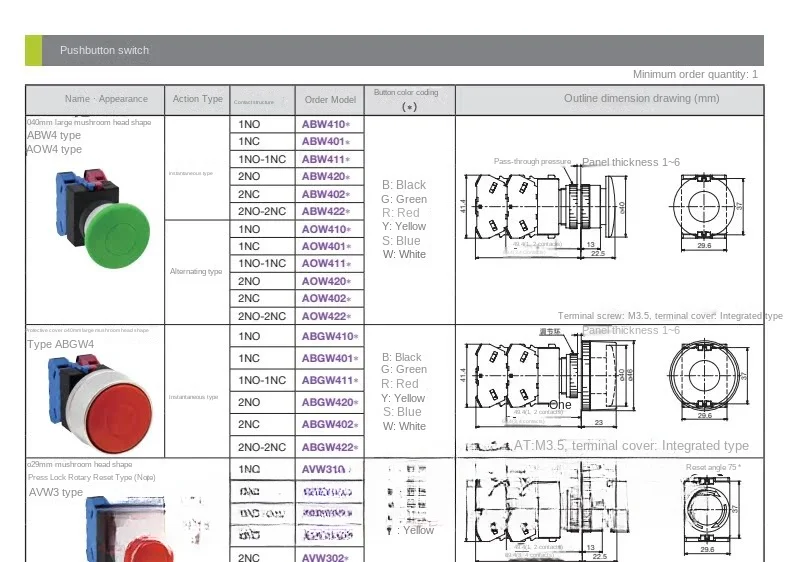The width and height of the screenshot is (790, 562).
Task: Click the Type ABGW4 label
Action: coord(60,344)
